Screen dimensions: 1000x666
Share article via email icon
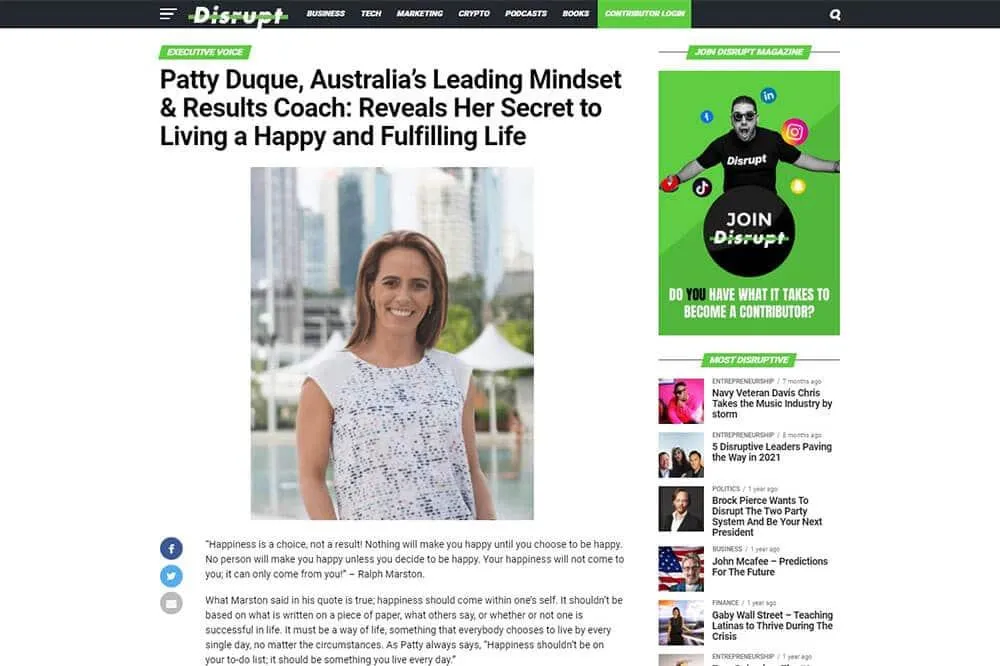(171, 603)
